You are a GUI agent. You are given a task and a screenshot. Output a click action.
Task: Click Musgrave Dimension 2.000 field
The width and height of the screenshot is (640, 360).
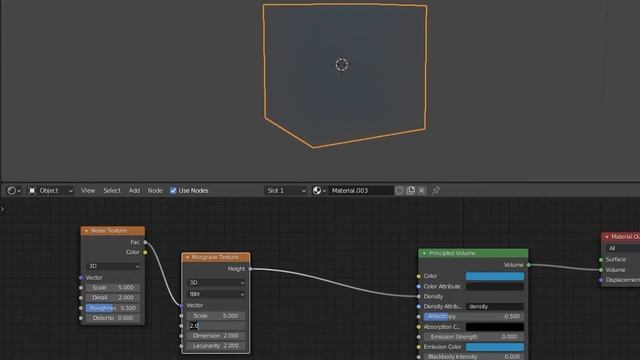point(216,336)
